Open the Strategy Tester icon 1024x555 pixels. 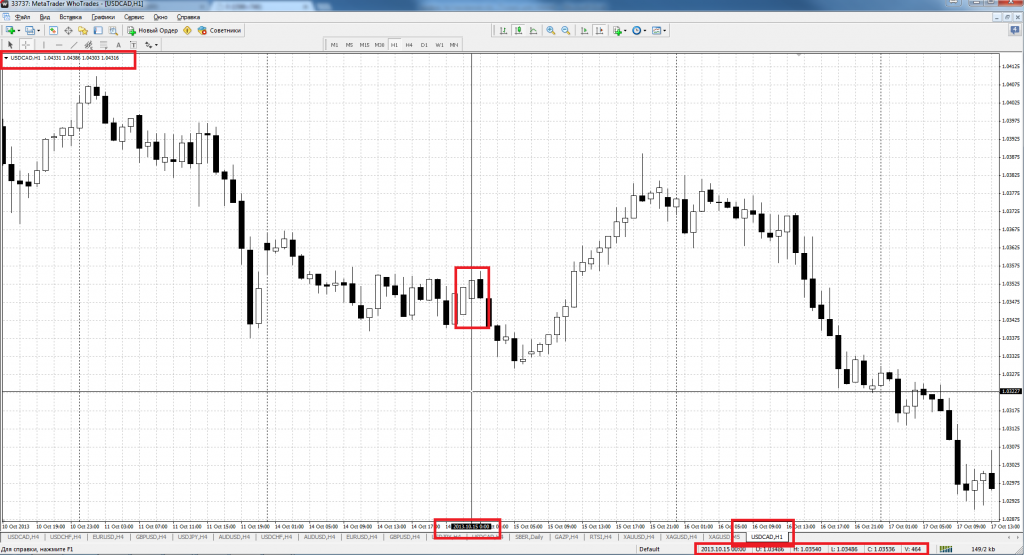click(113, 30)
